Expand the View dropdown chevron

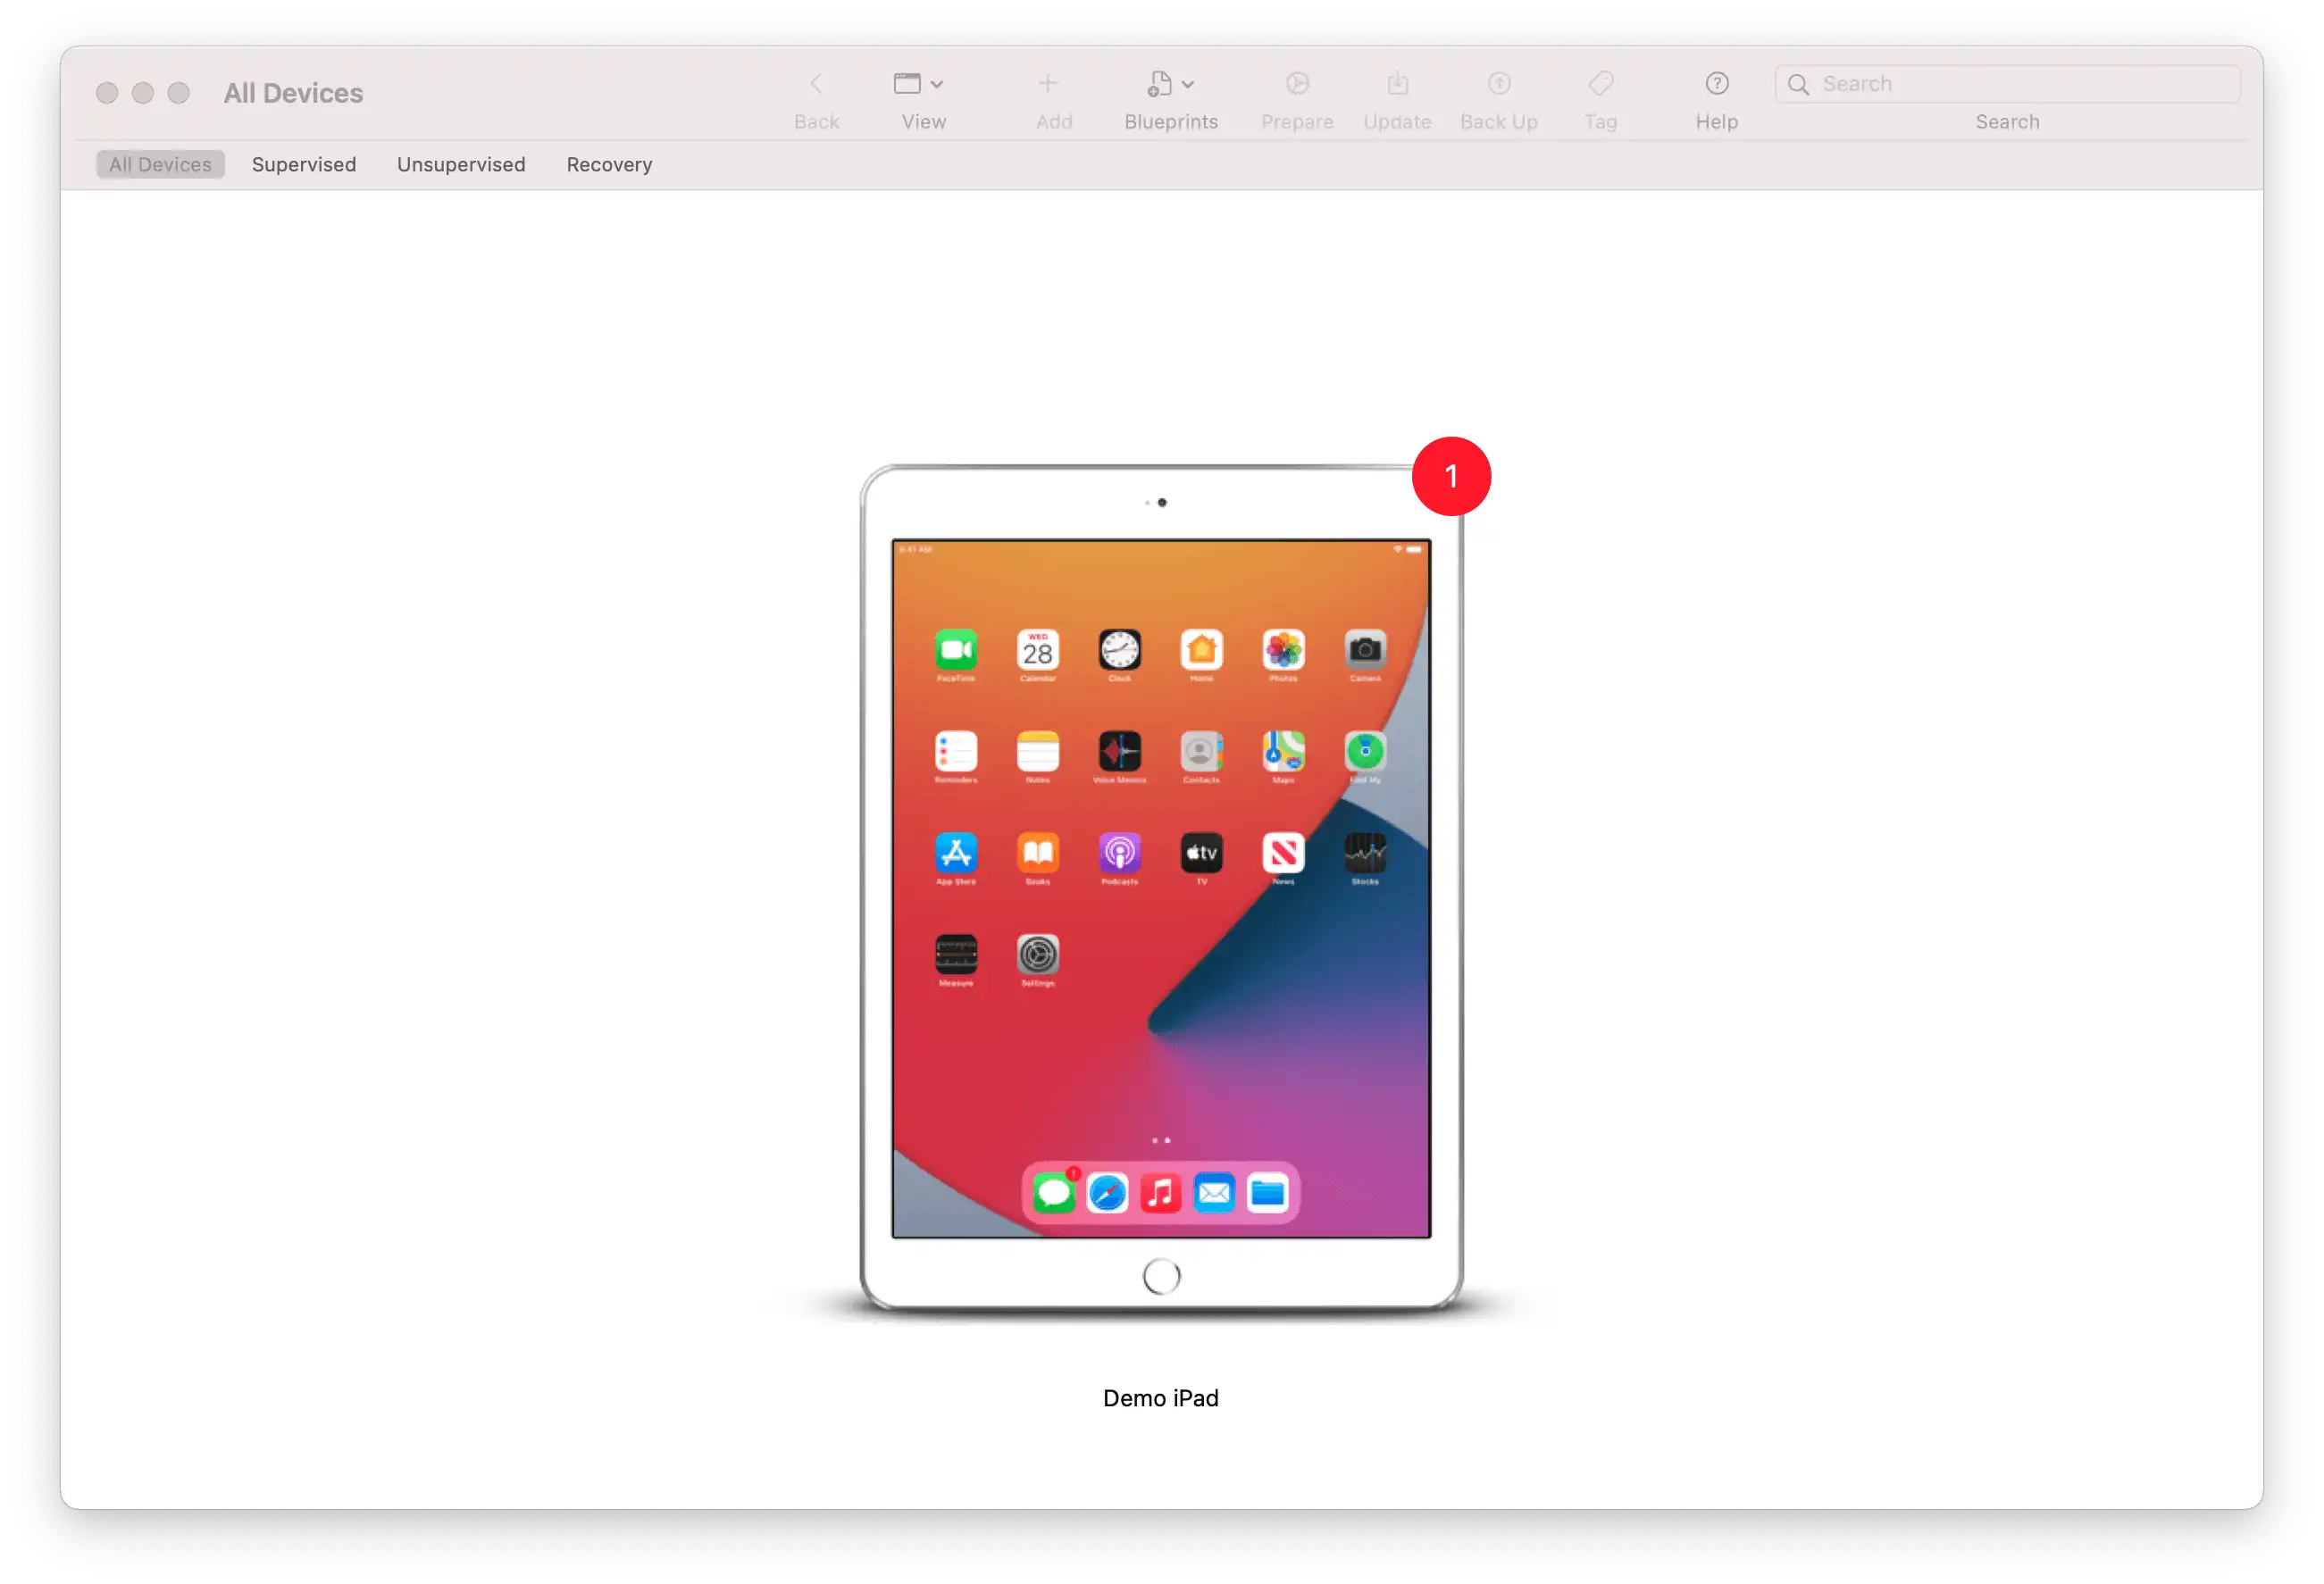click(x=937, y=84)
